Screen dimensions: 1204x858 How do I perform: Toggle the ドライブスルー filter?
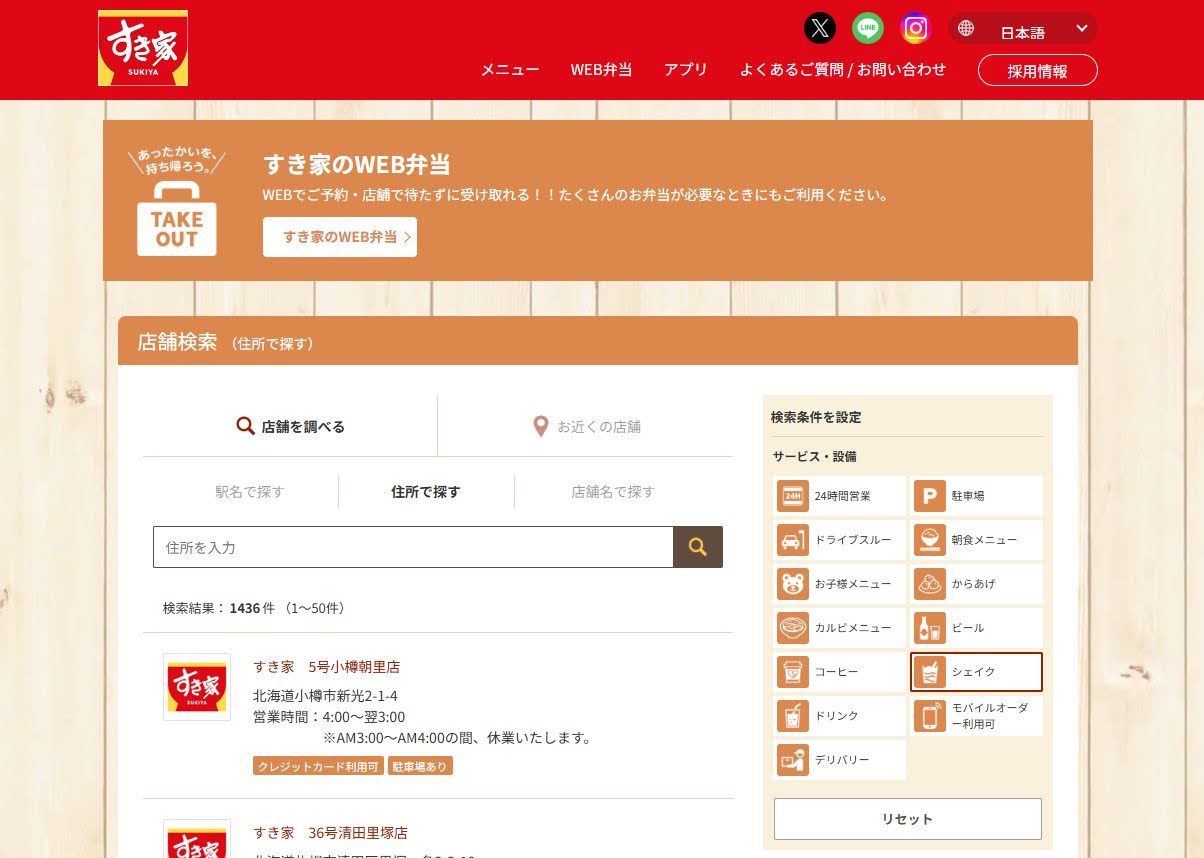[x=840, y=540]
